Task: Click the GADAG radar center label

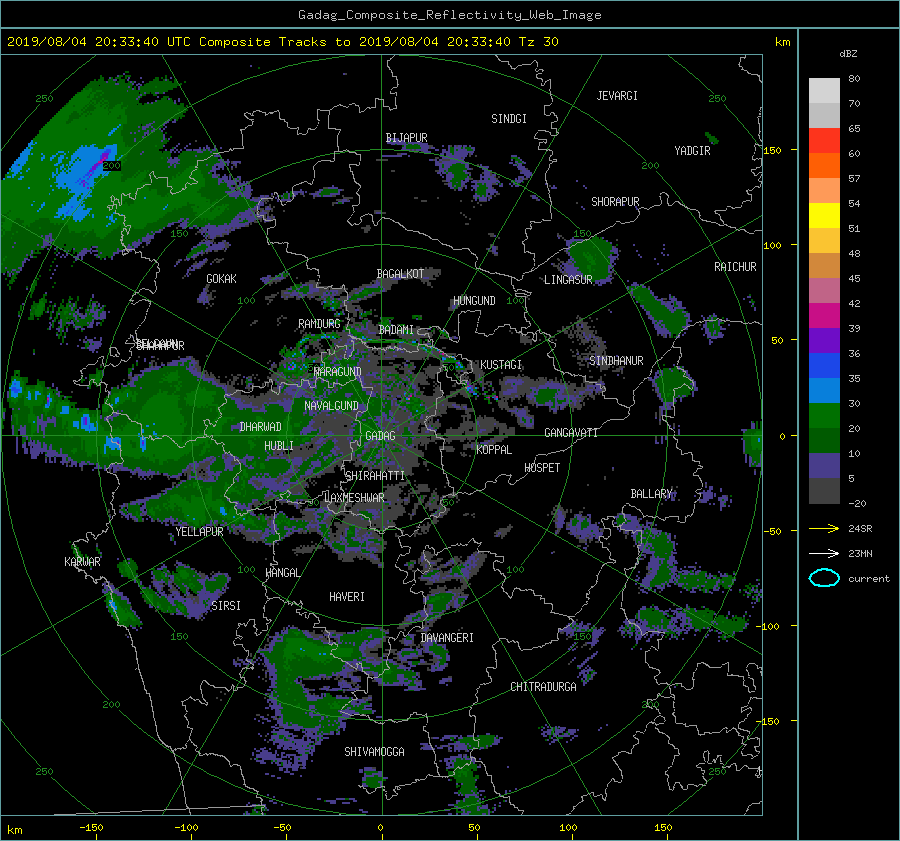Action: (x=381, y=436)
